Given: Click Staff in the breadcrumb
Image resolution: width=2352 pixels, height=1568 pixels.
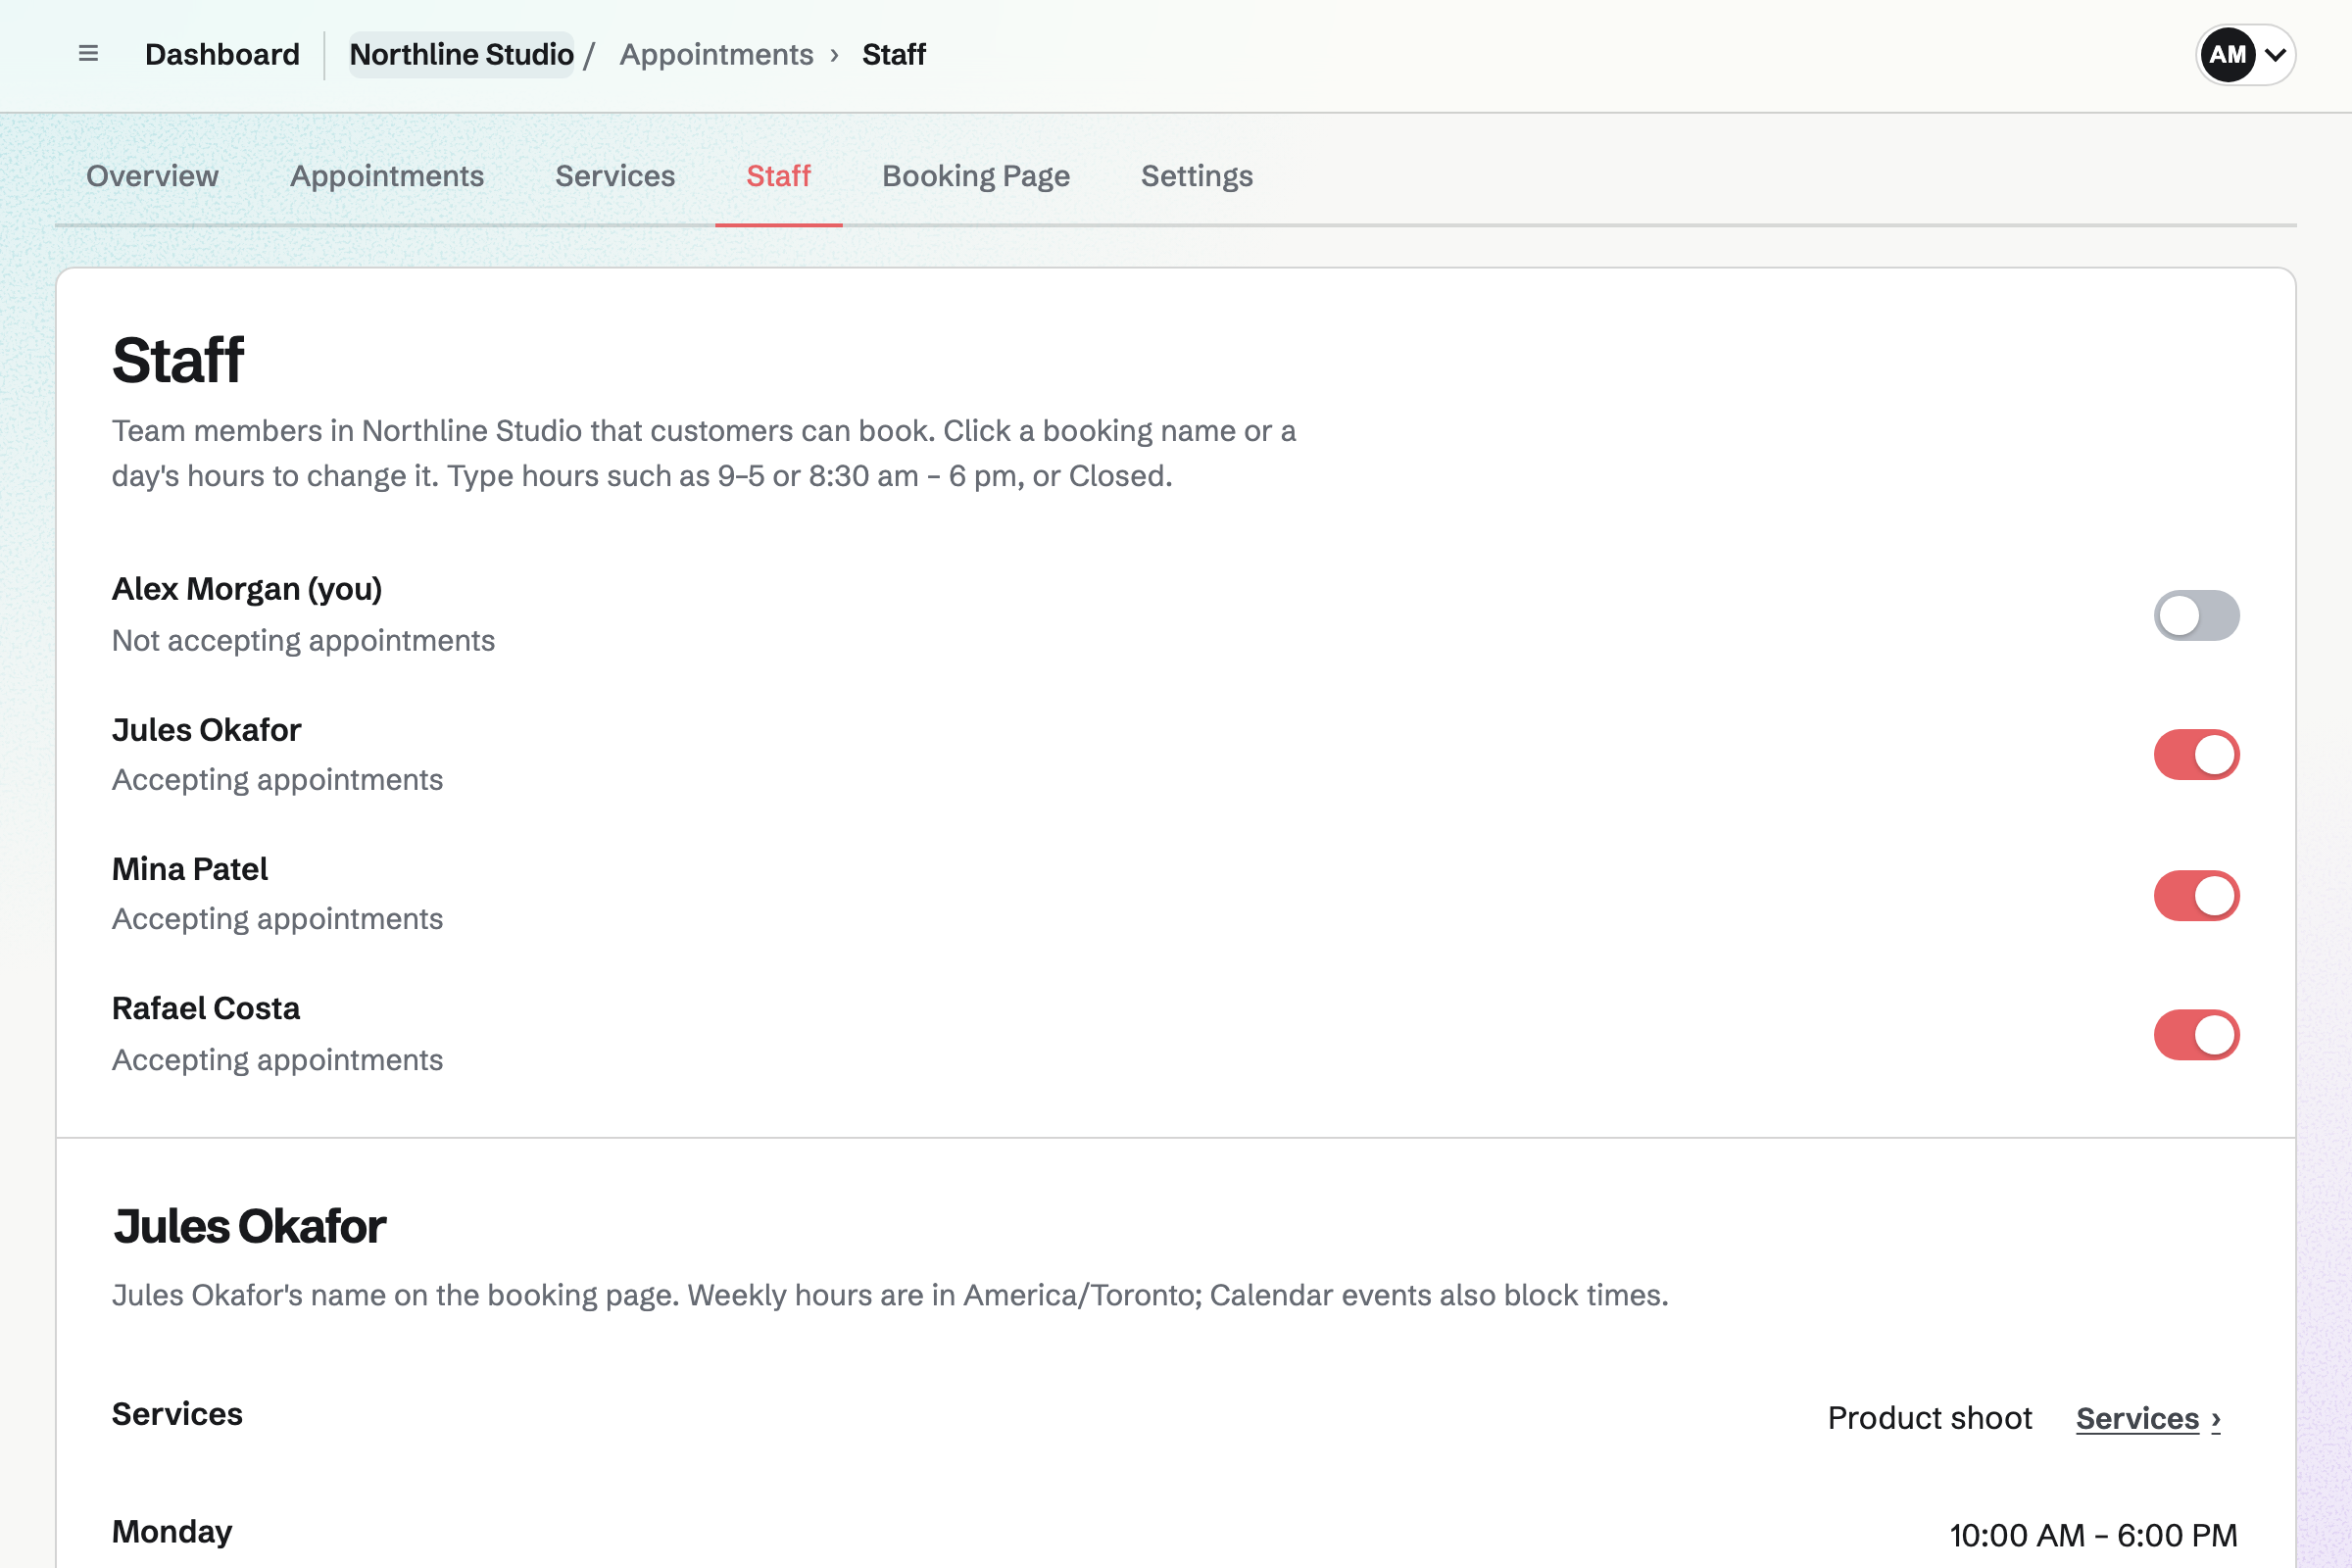Looking at the screenshot, I should click(893, 54).
